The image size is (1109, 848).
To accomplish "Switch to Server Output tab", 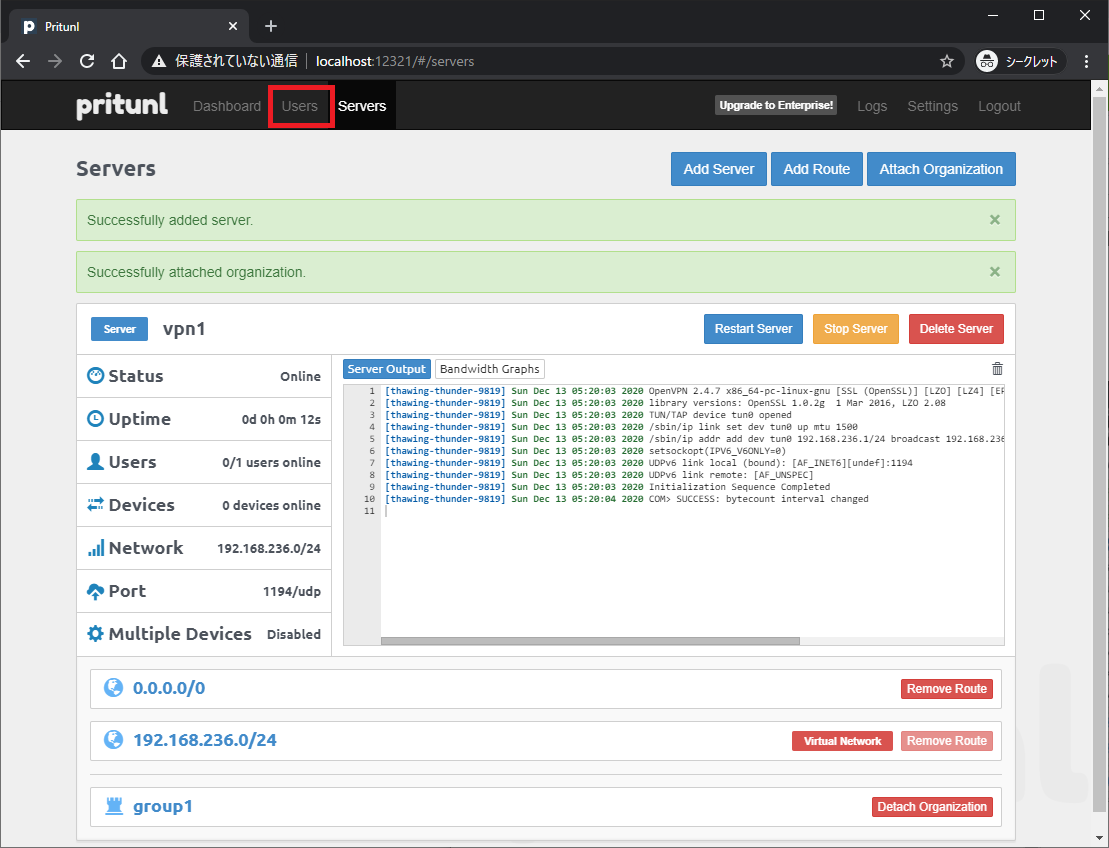I will tap(387, 369).
